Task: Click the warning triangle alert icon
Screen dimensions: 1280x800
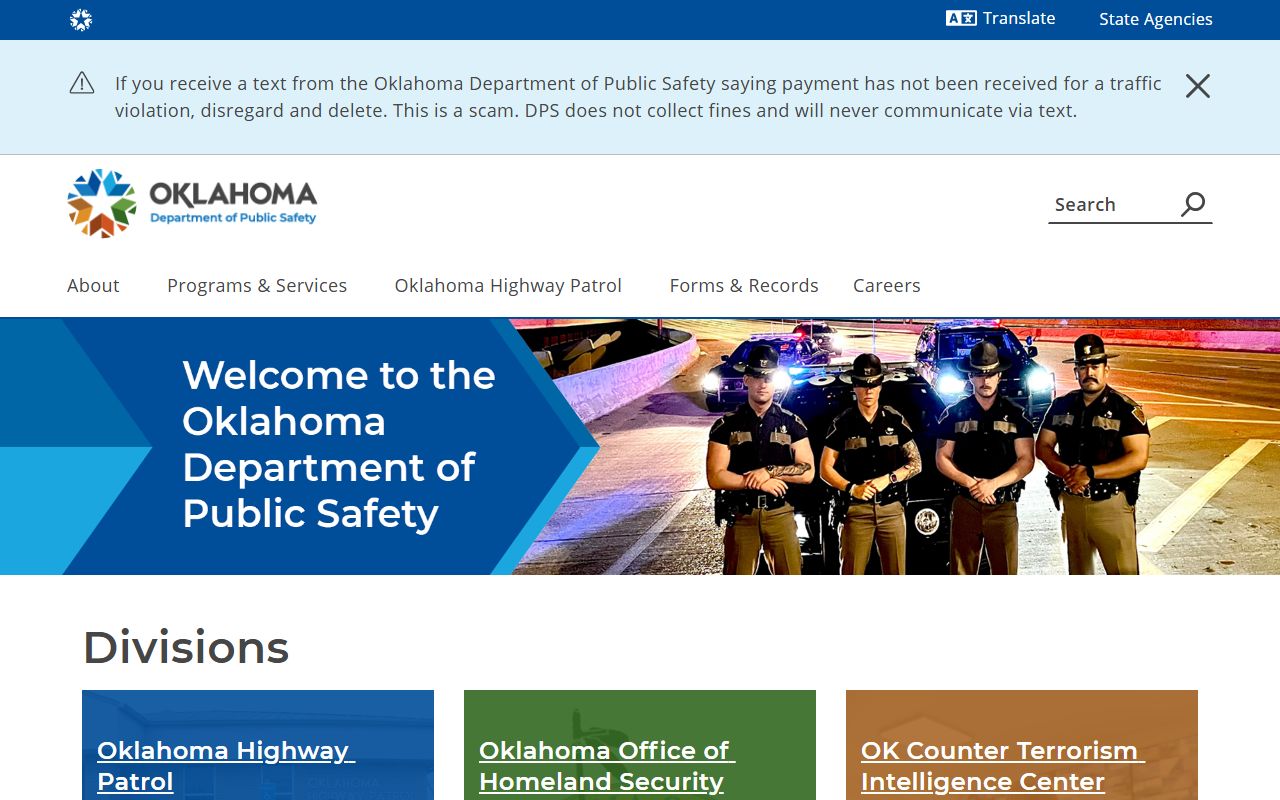Action: click(82, 83)
